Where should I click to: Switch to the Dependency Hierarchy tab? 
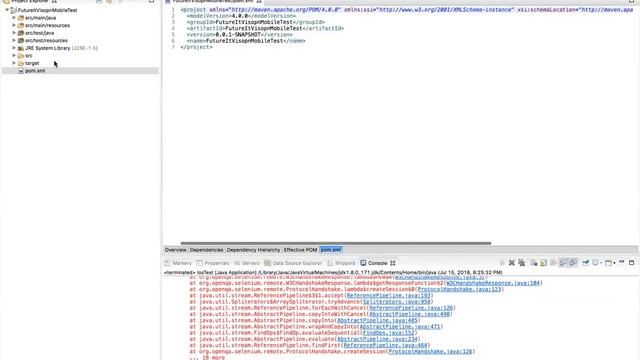(253, 250)
